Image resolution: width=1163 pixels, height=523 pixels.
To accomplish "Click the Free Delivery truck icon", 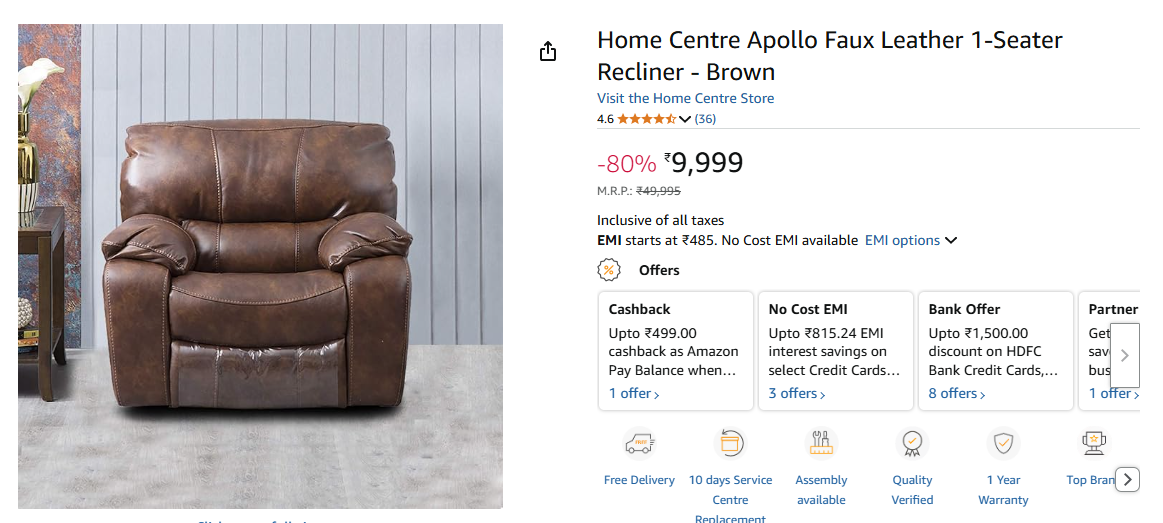I will coord(639,443).
